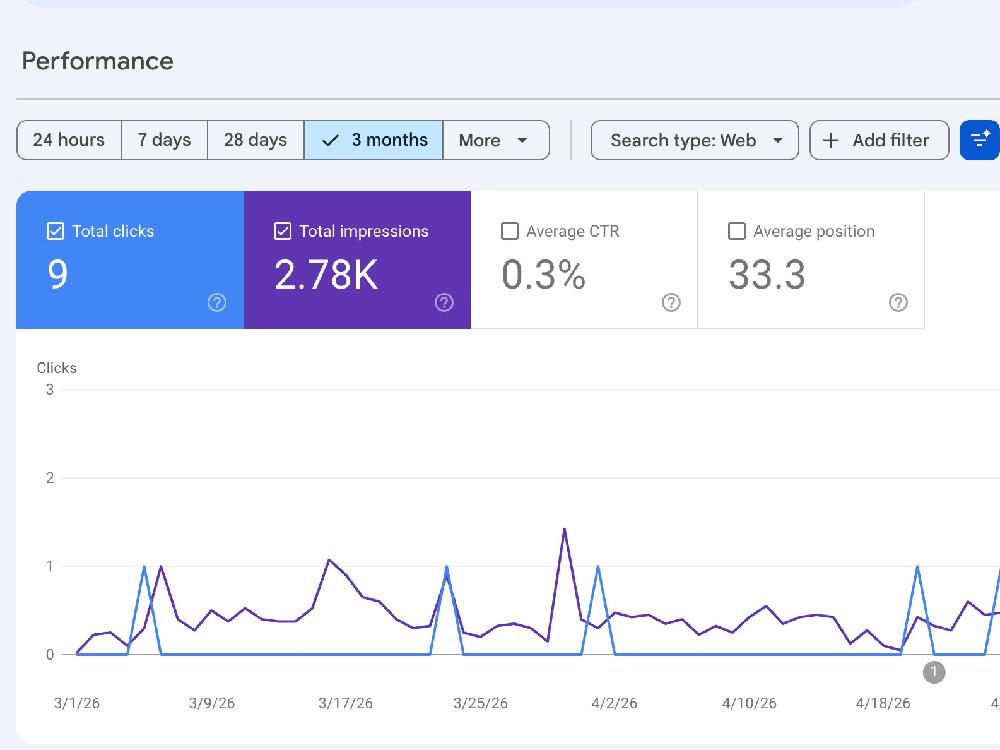Screen dimensions: 1000x750
Task: Click the 3/17/26 date label
Action: (x=346, y=703)
